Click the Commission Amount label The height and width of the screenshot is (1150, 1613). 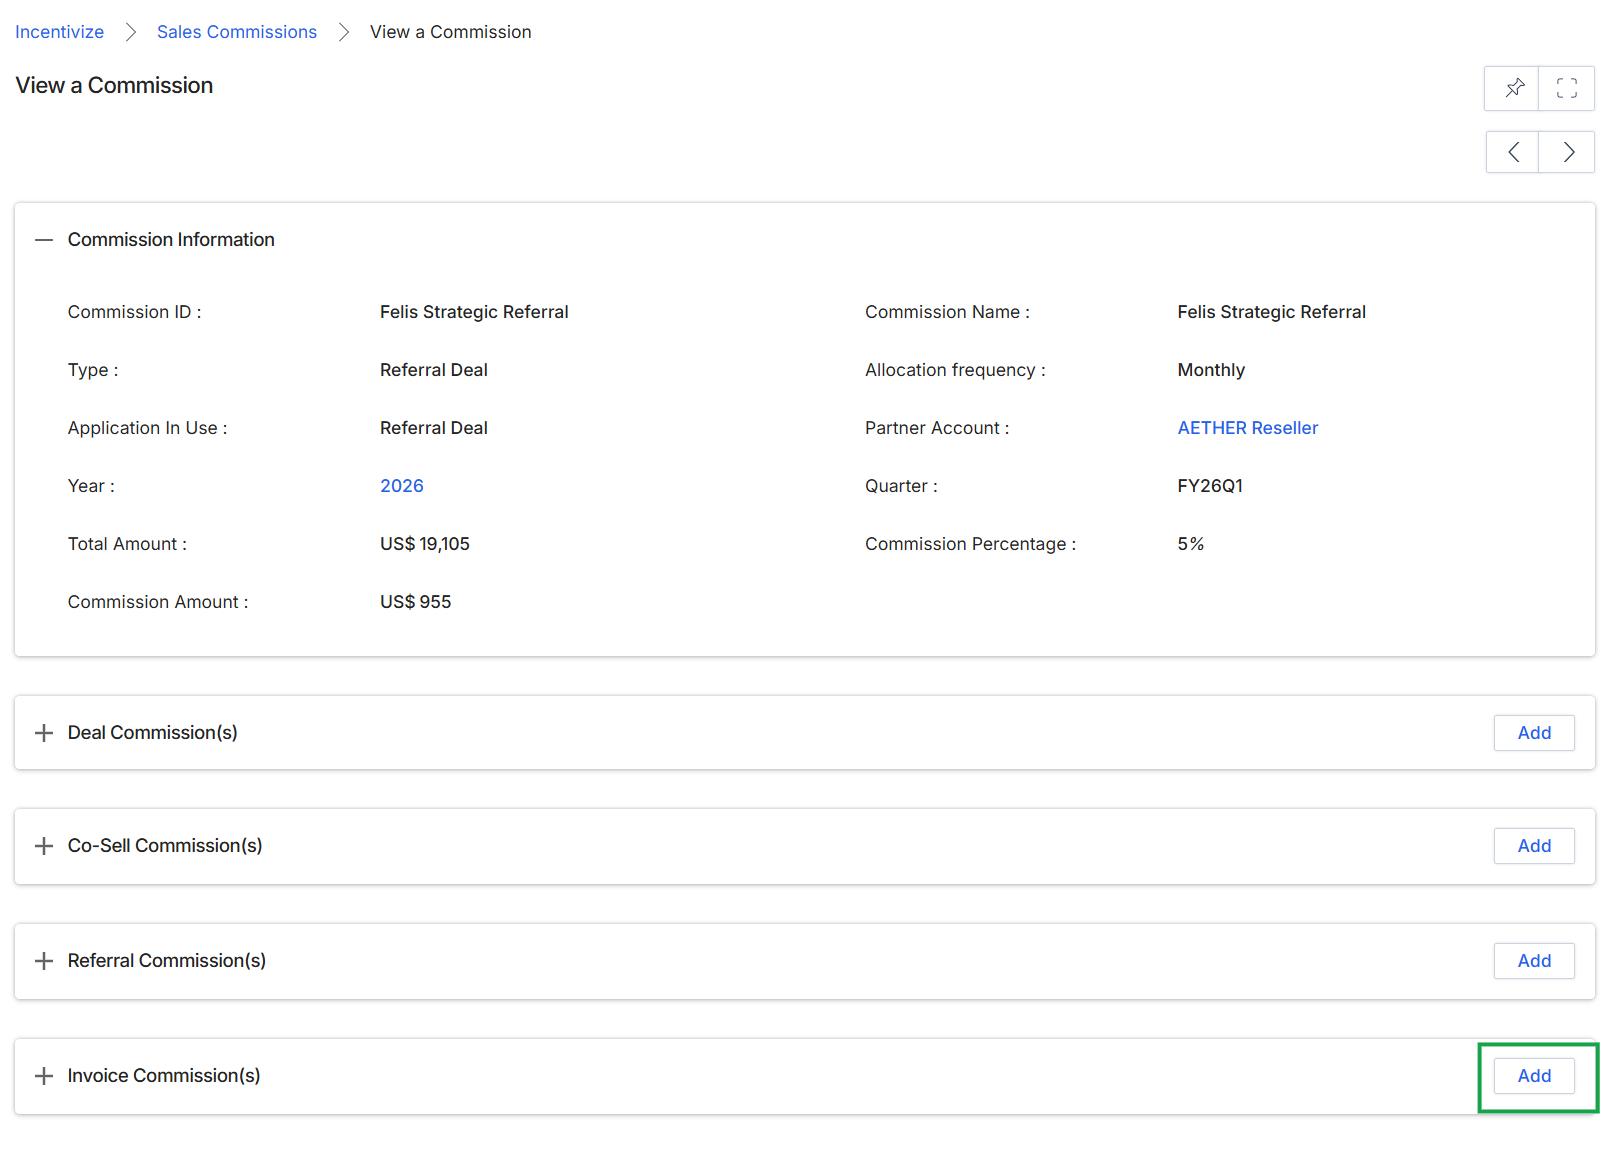(158, 602)
